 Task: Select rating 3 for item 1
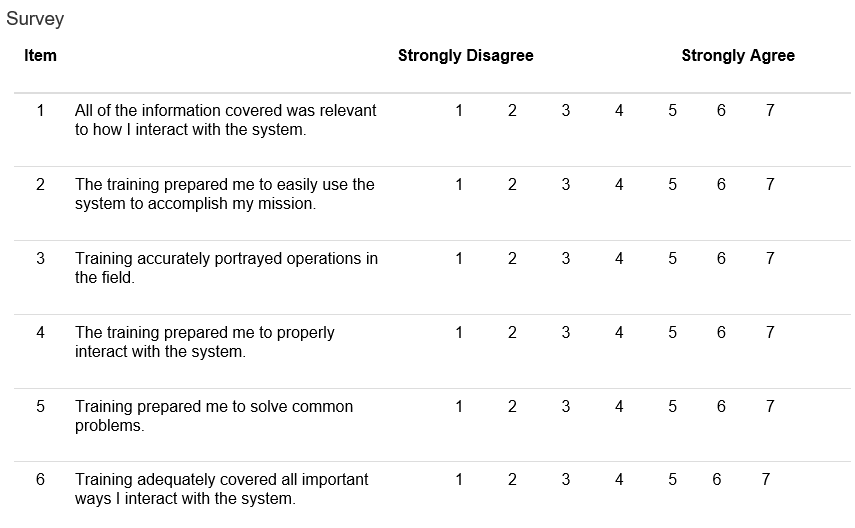click(x=566, y=111)
